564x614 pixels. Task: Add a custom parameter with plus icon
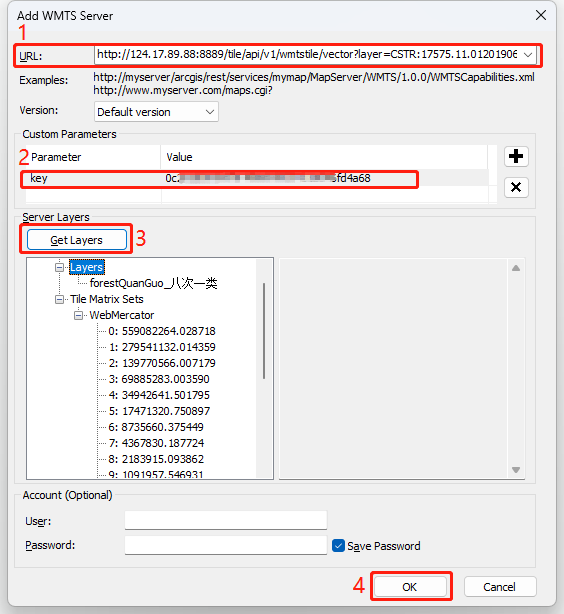(x=516, y=157)
